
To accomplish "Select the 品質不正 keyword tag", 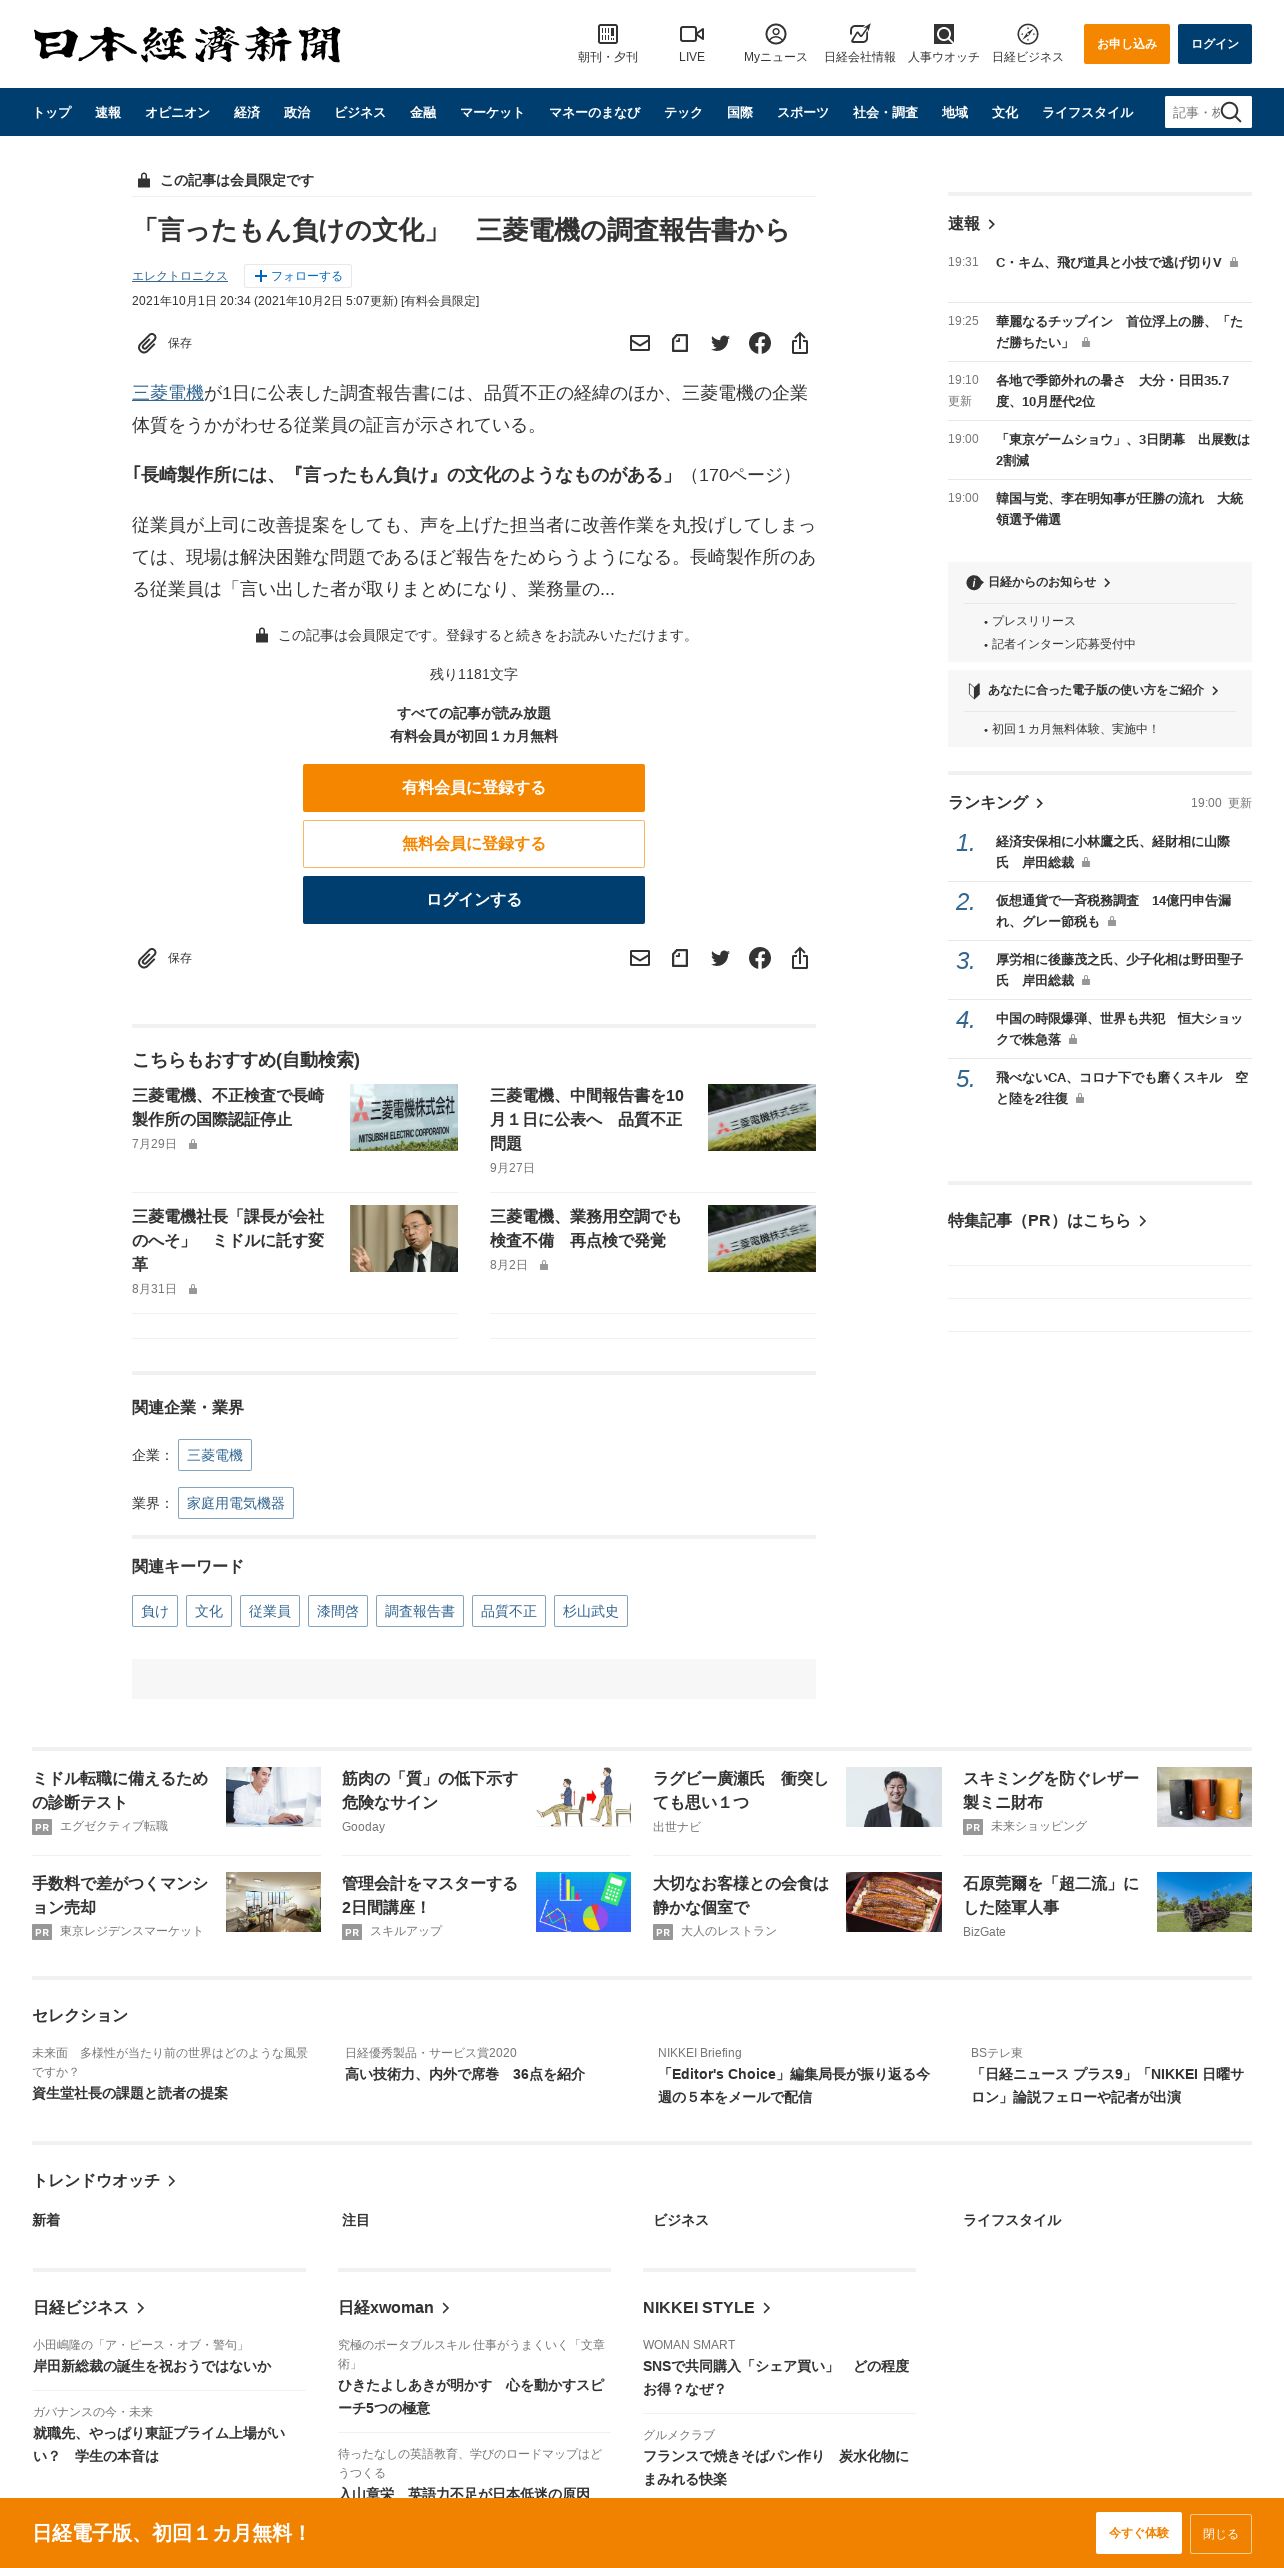I will pos(509,1611).
